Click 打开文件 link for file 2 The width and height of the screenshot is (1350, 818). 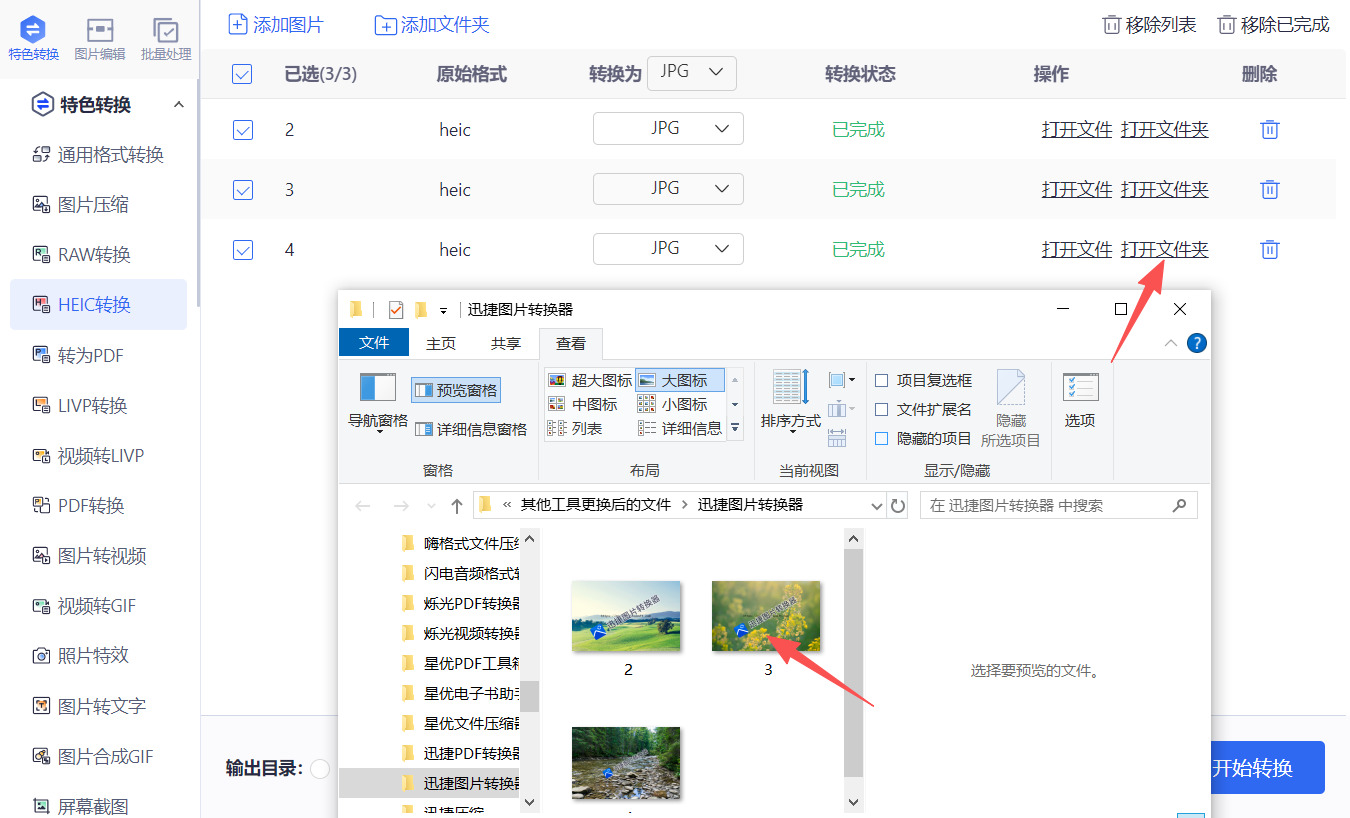click(x=1077, y=130)
